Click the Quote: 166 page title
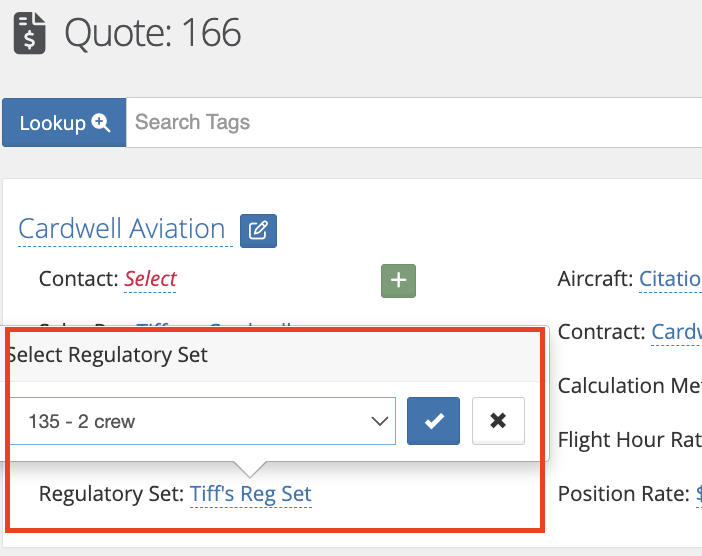702x556 pixels. click(153, 33)
